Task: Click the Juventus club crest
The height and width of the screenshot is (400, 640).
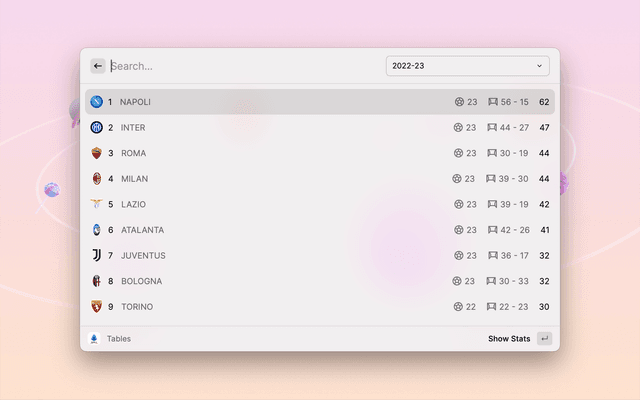Action: pyautogui.click(x=97, y=255)
